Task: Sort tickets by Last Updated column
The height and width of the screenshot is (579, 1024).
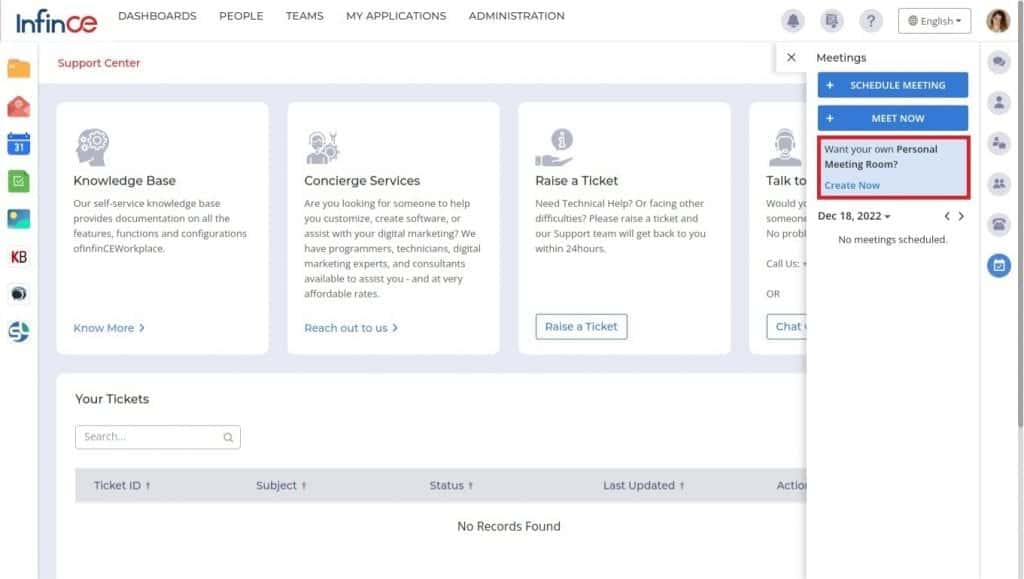Action: click(644, 486)
